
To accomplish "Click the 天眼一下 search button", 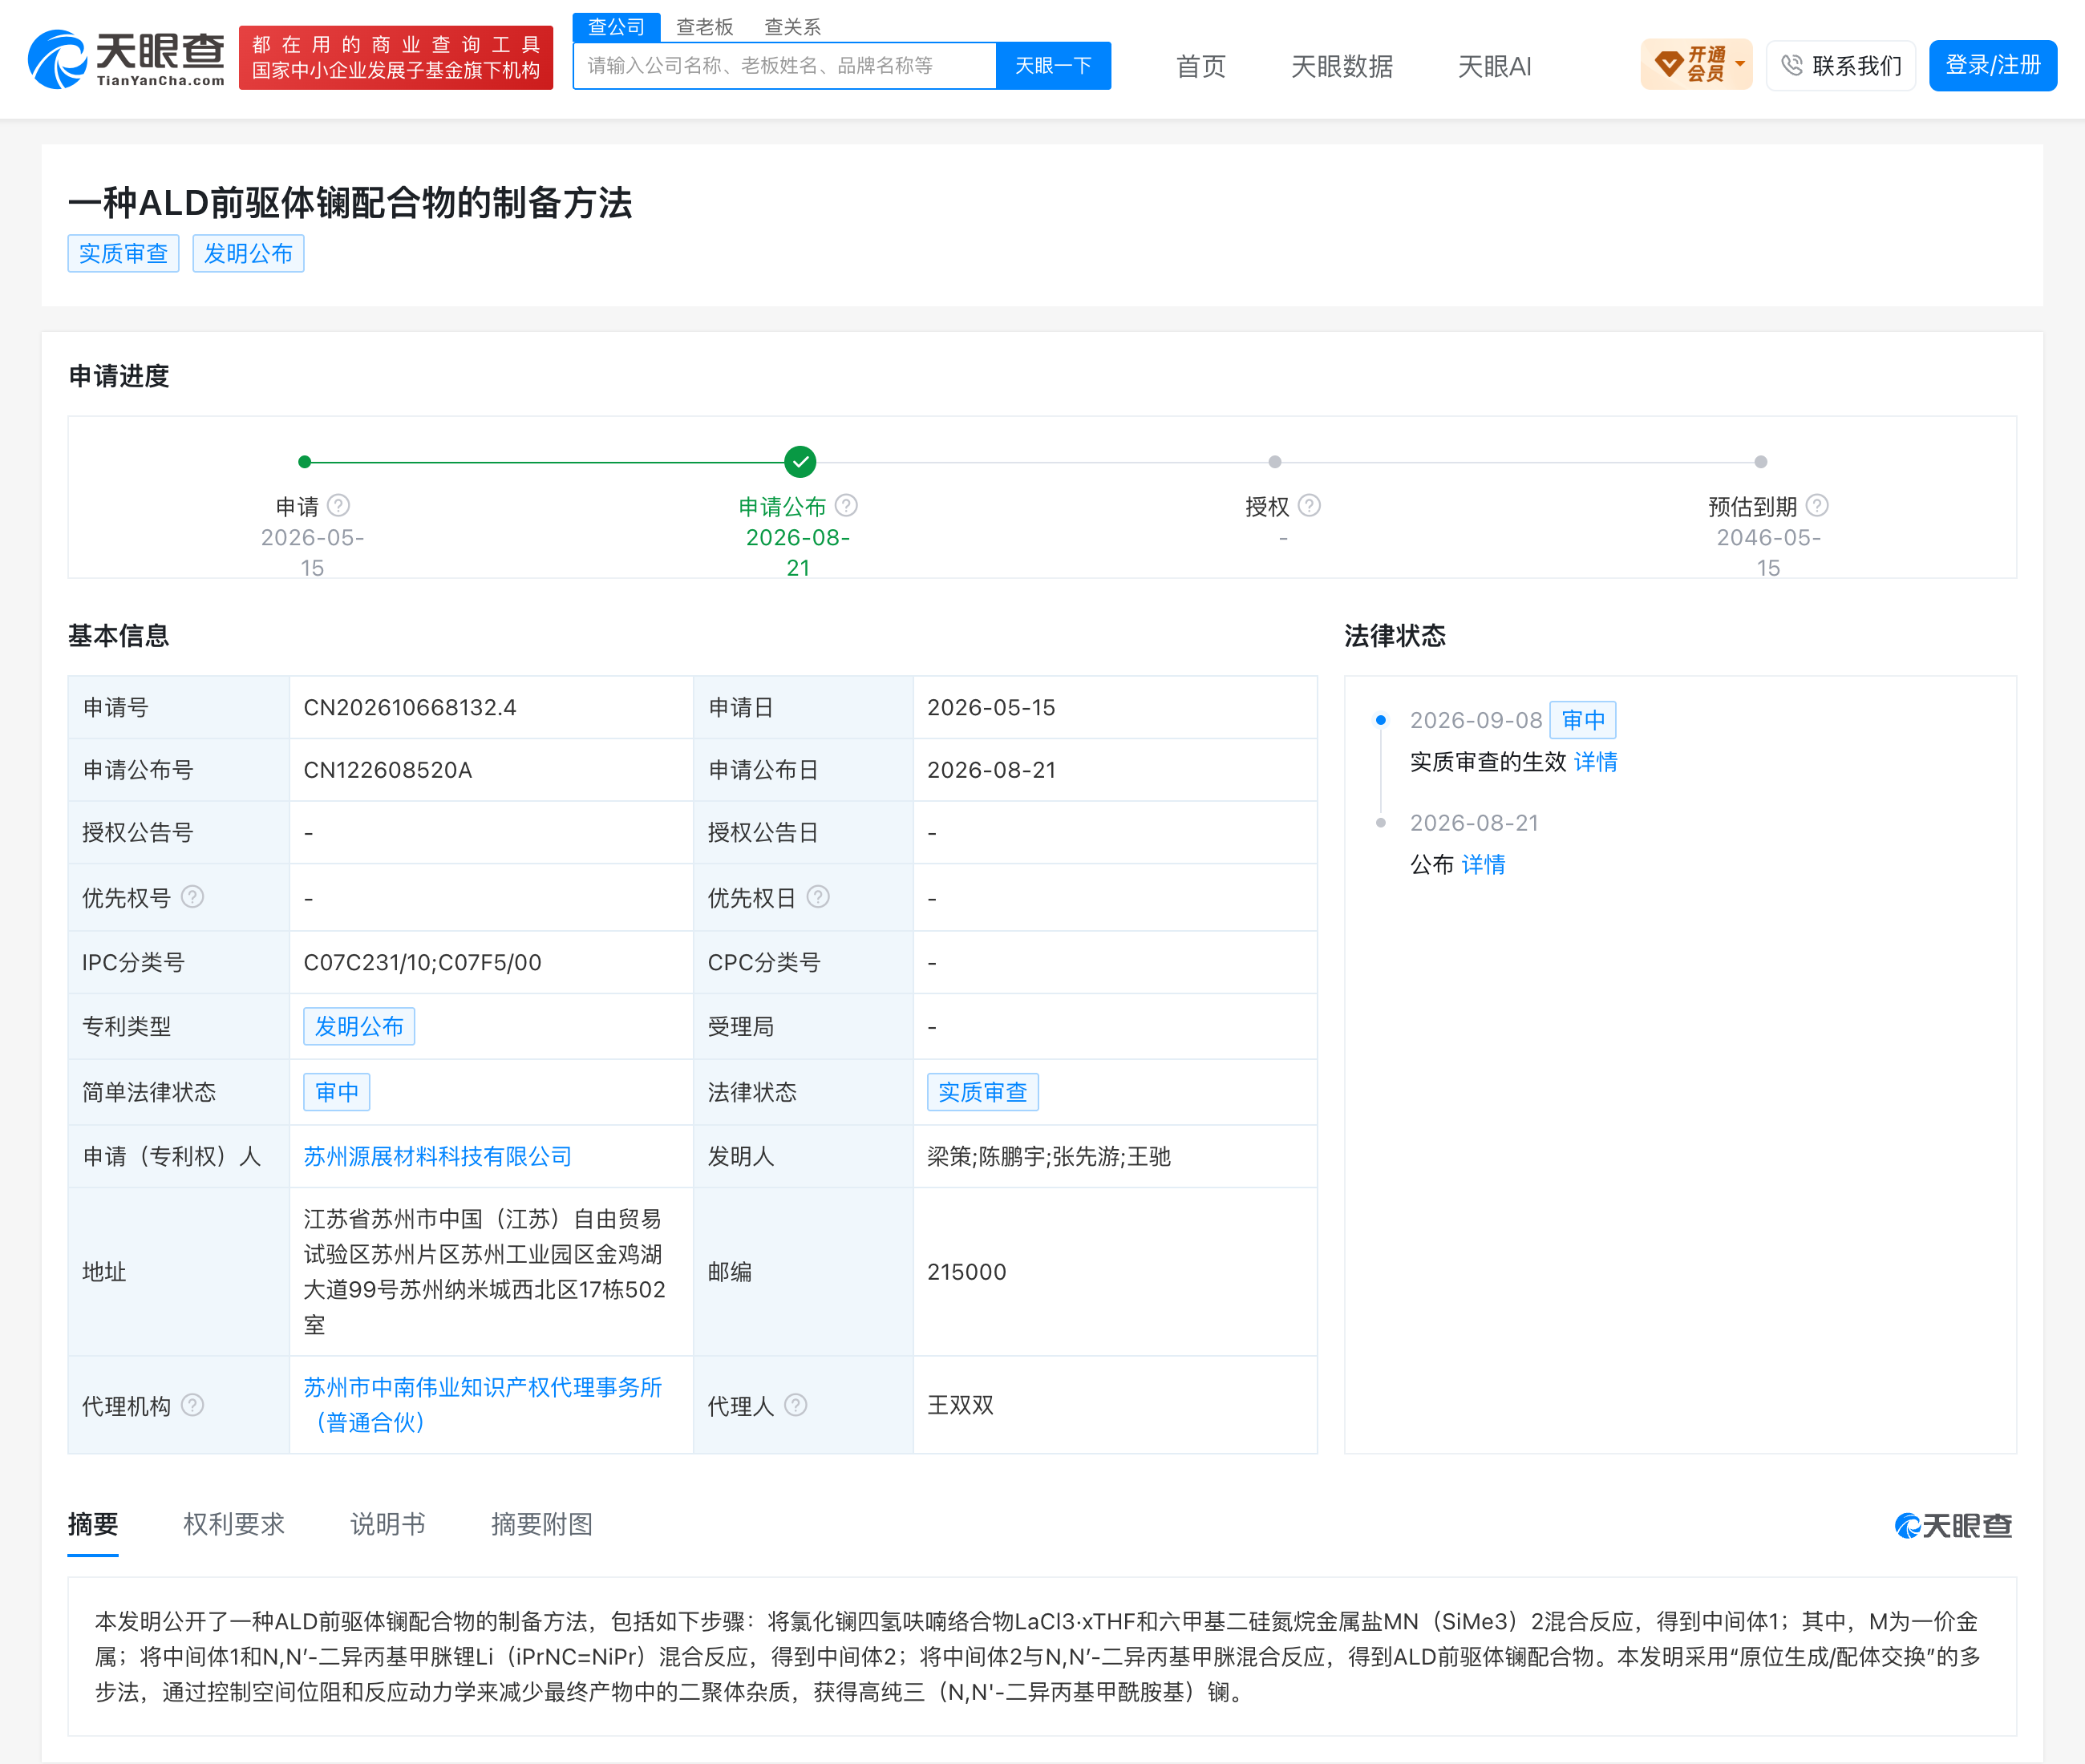I will click(1053, 66).
